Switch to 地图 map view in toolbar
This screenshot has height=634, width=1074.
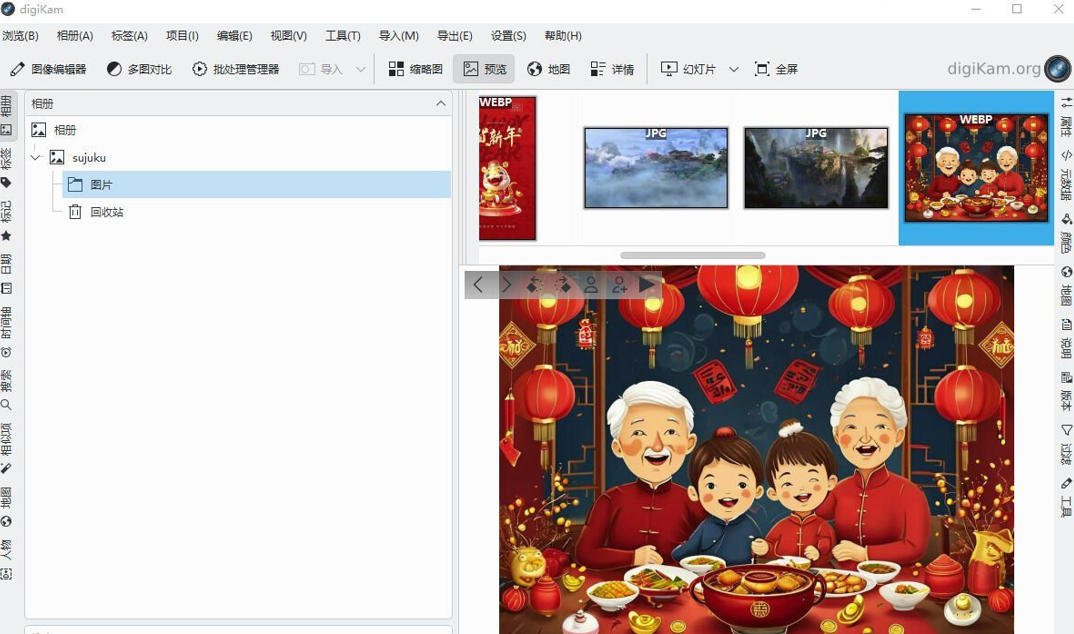pos(548,69)
